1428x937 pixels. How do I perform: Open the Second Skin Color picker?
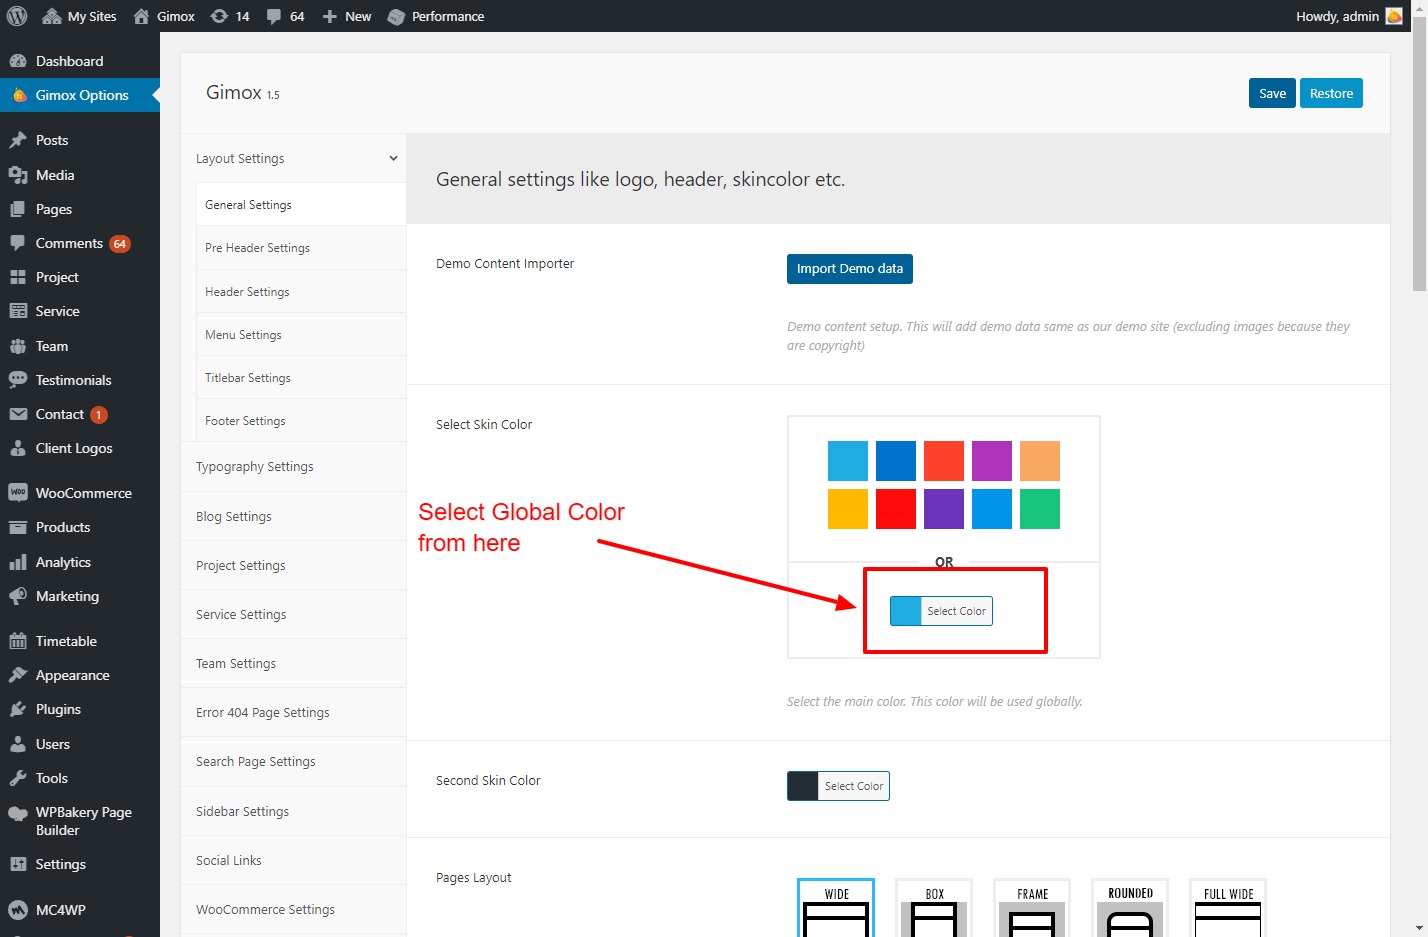pyautogui.click(x=838, y=786)
